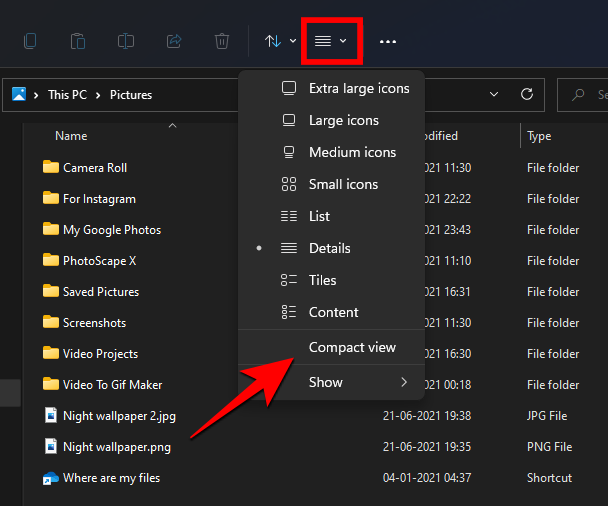Open the Sort options button
This screenshot has height=506, width=608.
(x=279, y=41)
